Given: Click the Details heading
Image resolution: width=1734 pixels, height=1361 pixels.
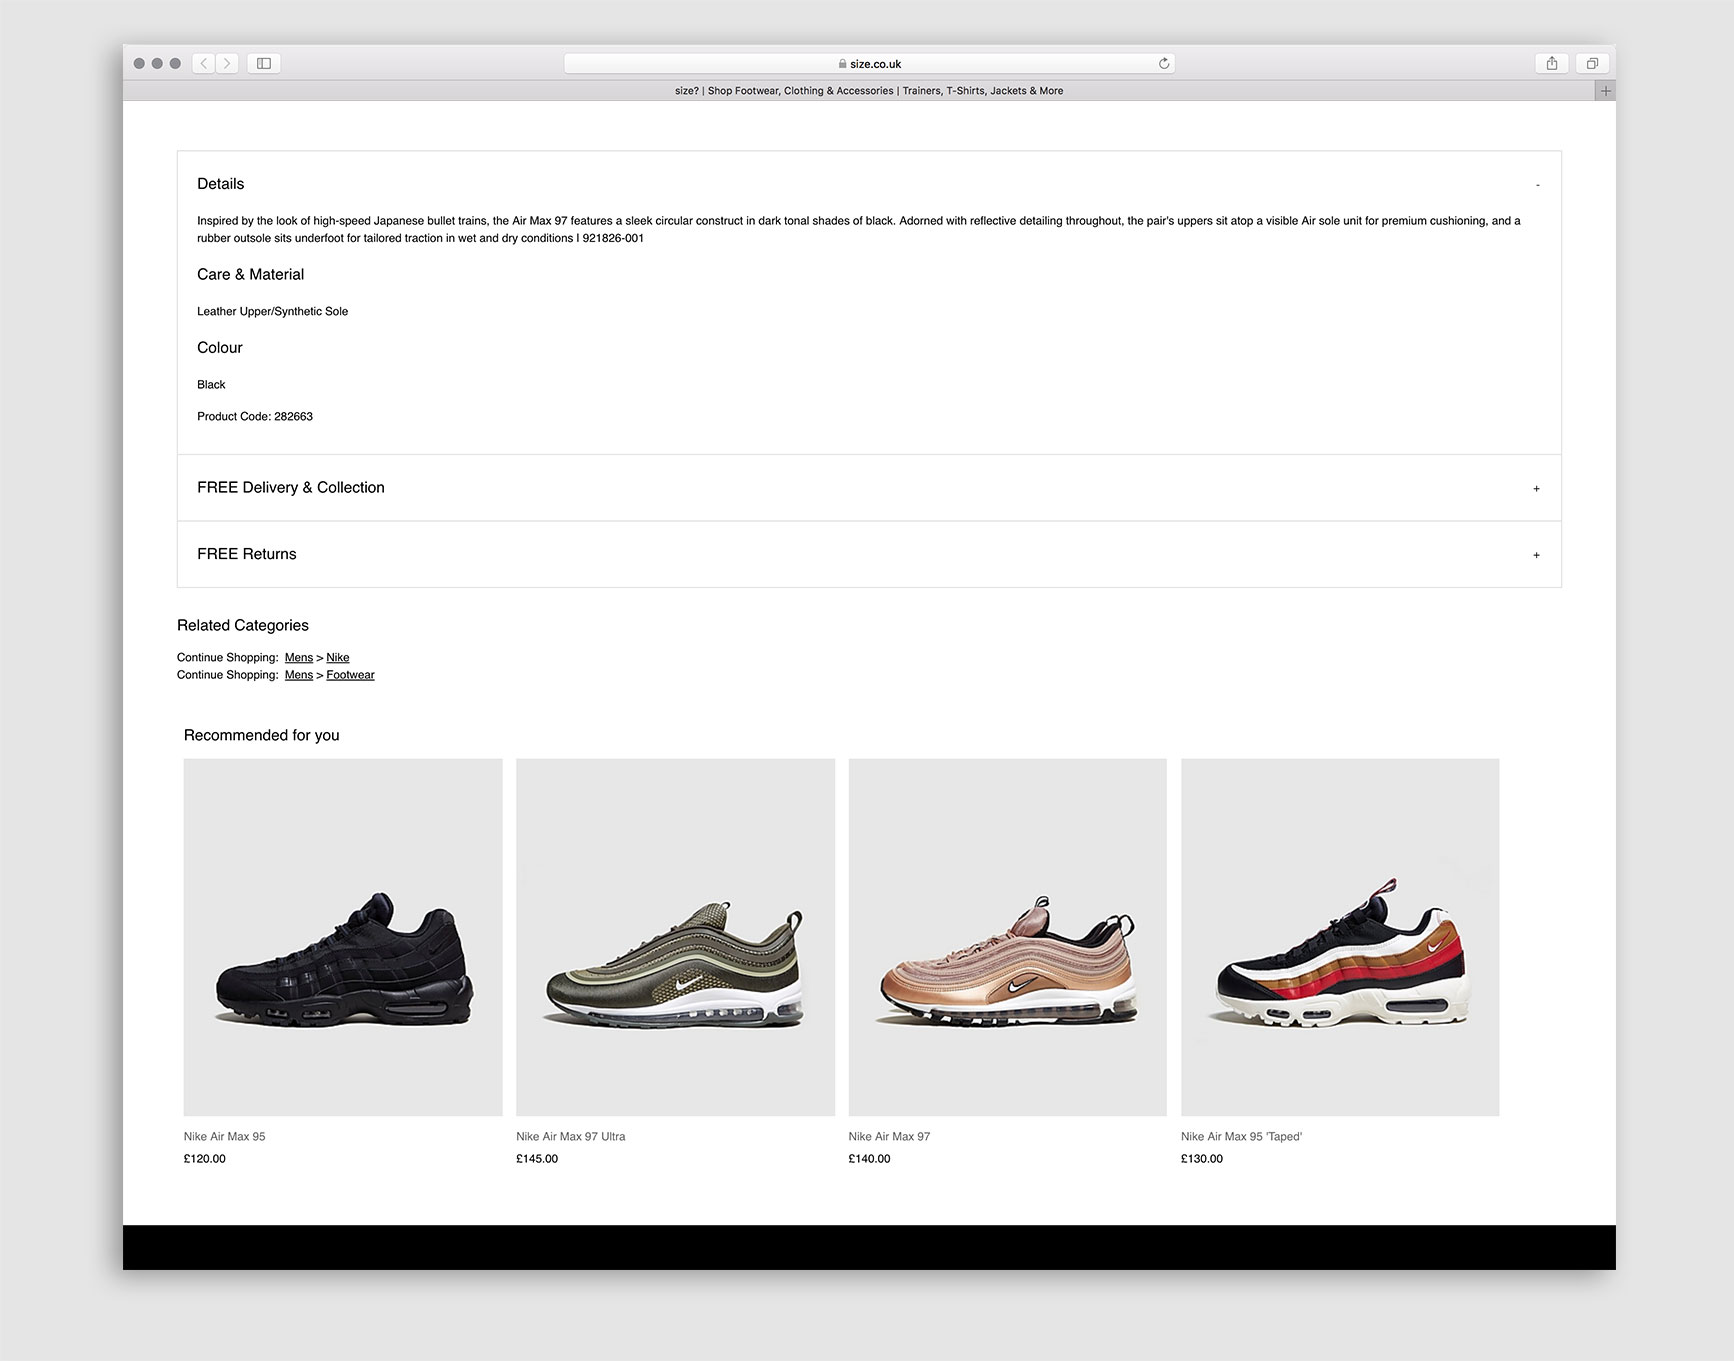Looking at the screenshot, I should coord(220,184).
